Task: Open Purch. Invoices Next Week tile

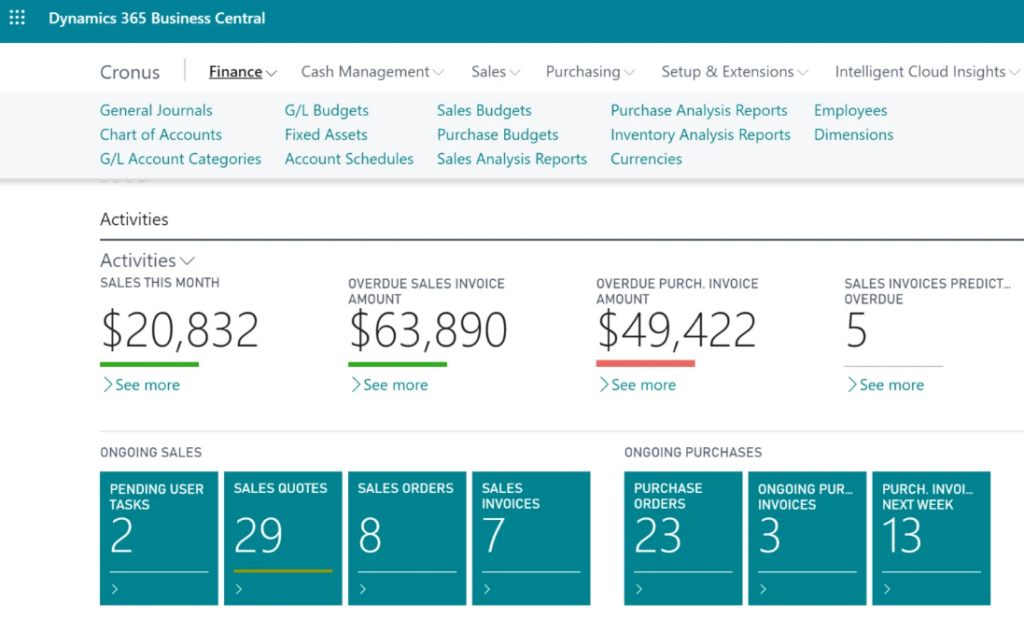Action: 931,538
